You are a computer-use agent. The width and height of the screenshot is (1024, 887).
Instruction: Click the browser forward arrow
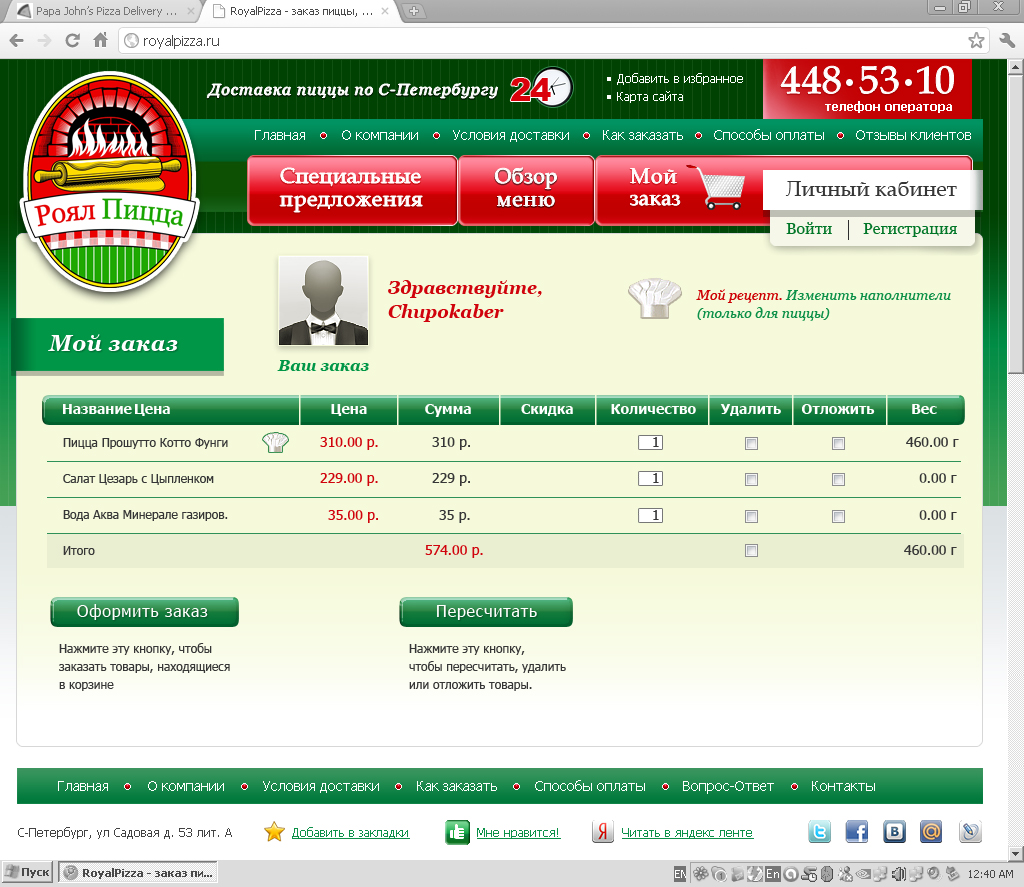pos(44,41)
